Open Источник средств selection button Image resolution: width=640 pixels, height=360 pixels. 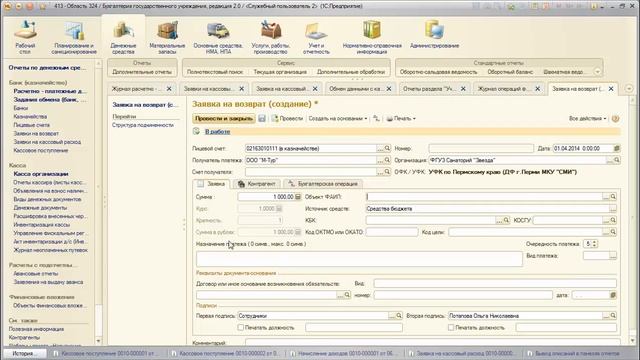point(613,209)
